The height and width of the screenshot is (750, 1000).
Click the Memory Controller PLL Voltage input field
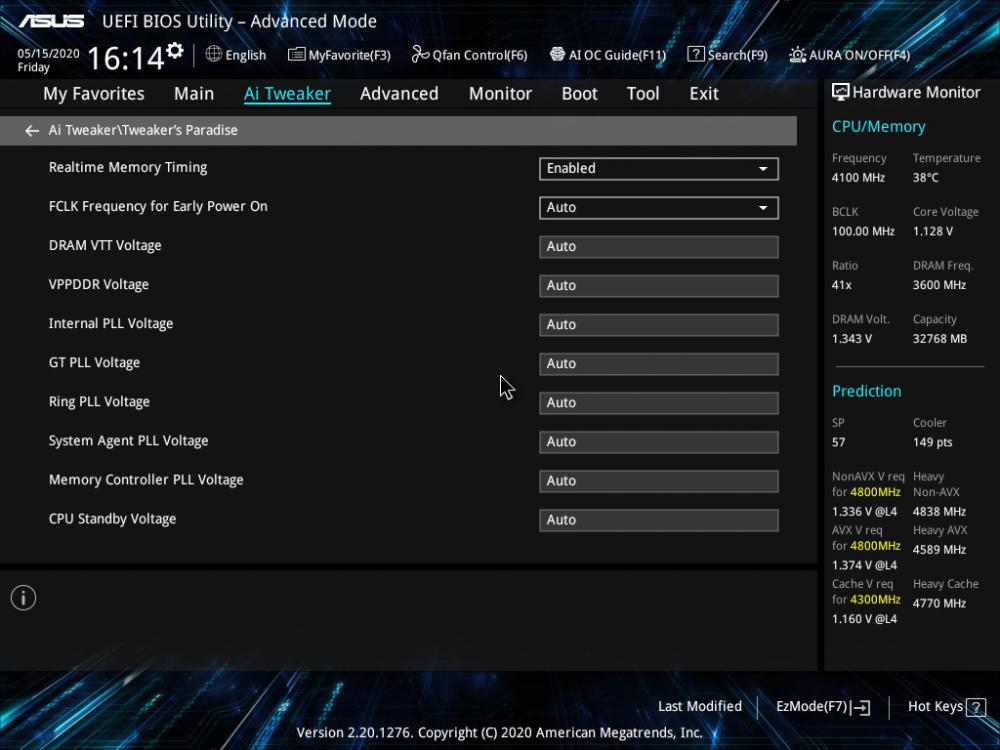(x=659, y=481)
